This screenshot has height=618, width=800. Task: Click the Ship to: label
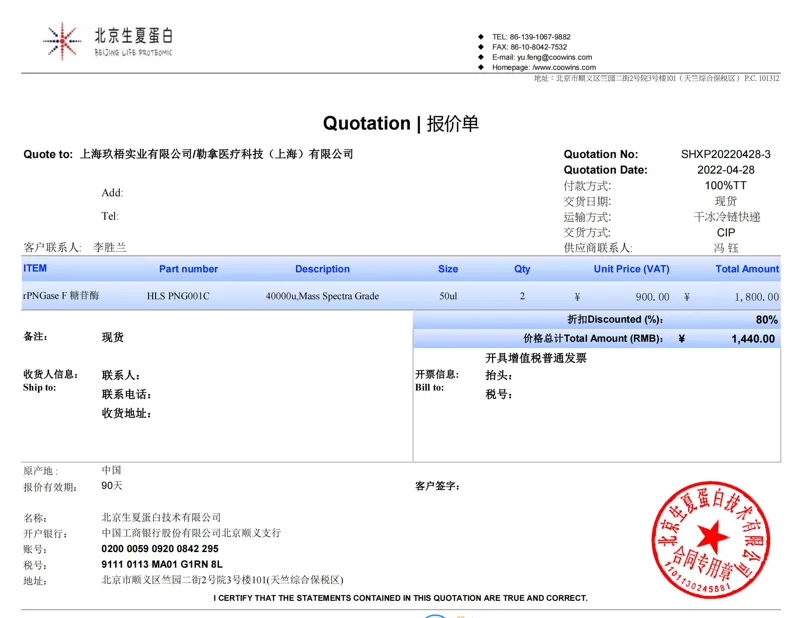point(39,387)
